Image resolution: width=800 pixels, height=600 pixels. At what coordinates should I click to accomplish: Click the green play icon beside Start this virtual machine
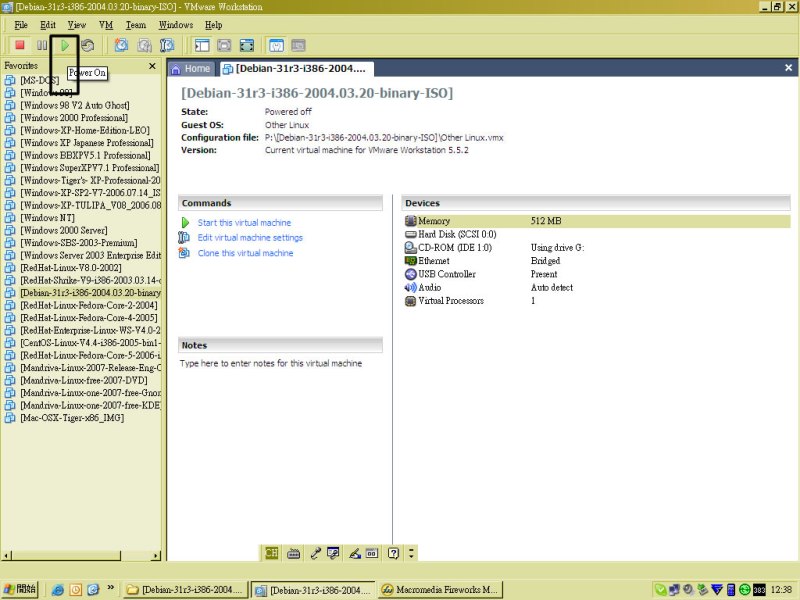[x=185, y=223]
